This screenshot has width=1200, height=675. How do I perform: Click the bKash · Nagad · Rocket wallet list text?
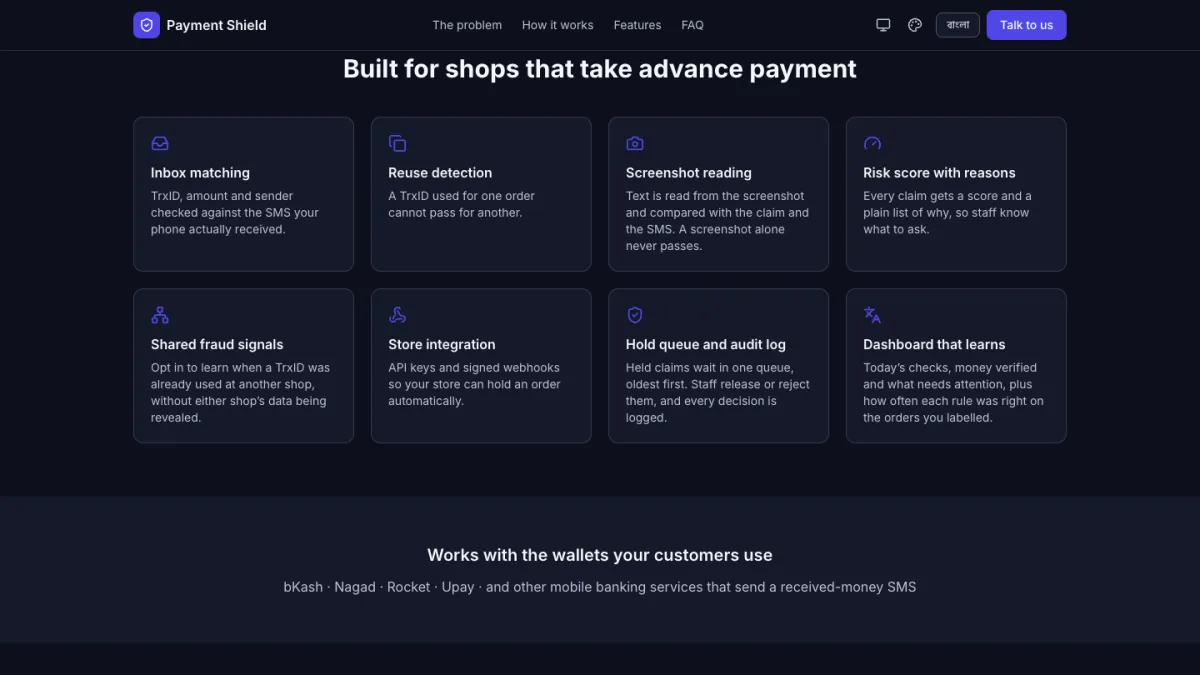tap(600, 587)
